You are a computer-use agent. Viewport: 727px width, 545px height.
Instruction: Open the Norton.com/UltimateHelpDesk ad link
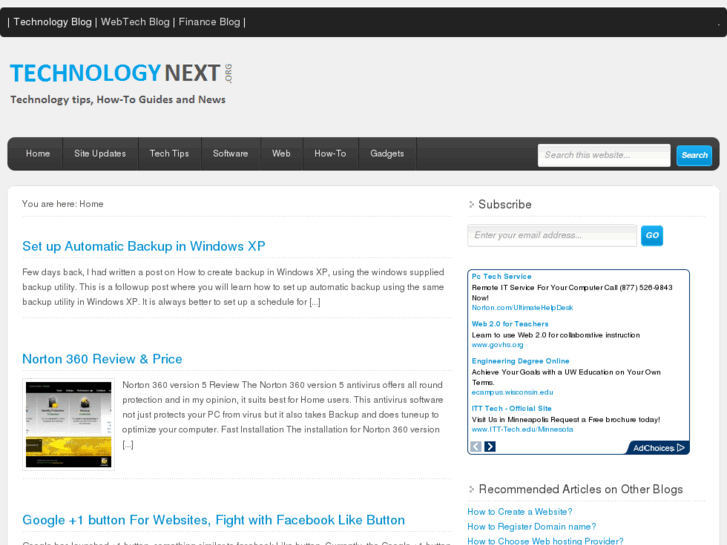tap(523, 308)
